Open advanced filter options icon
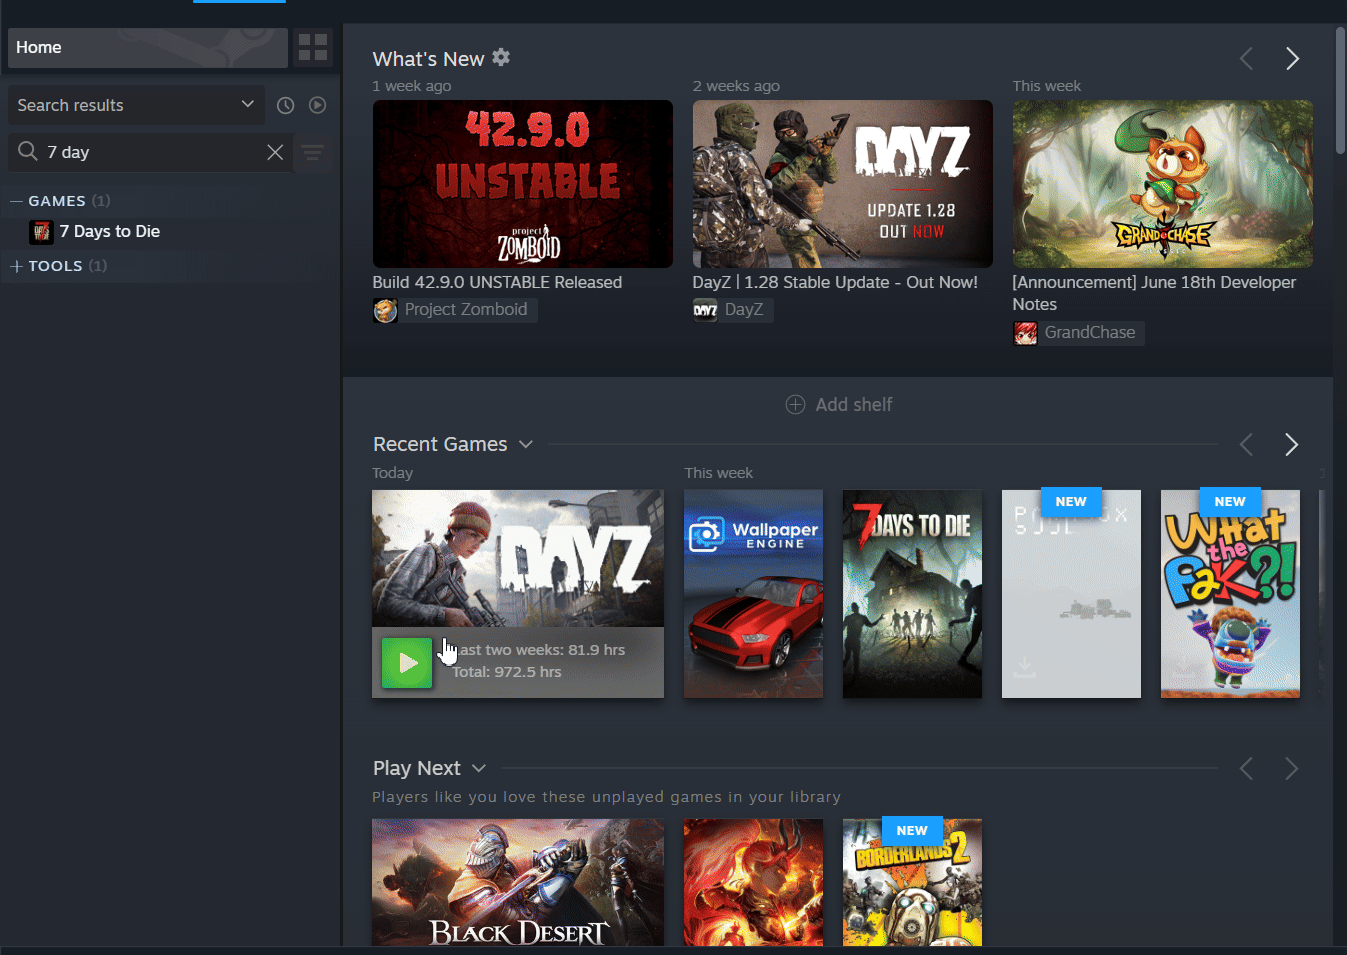Image resolution: width=1347 pixels, height=955 pixels. [x=313, y=152]
